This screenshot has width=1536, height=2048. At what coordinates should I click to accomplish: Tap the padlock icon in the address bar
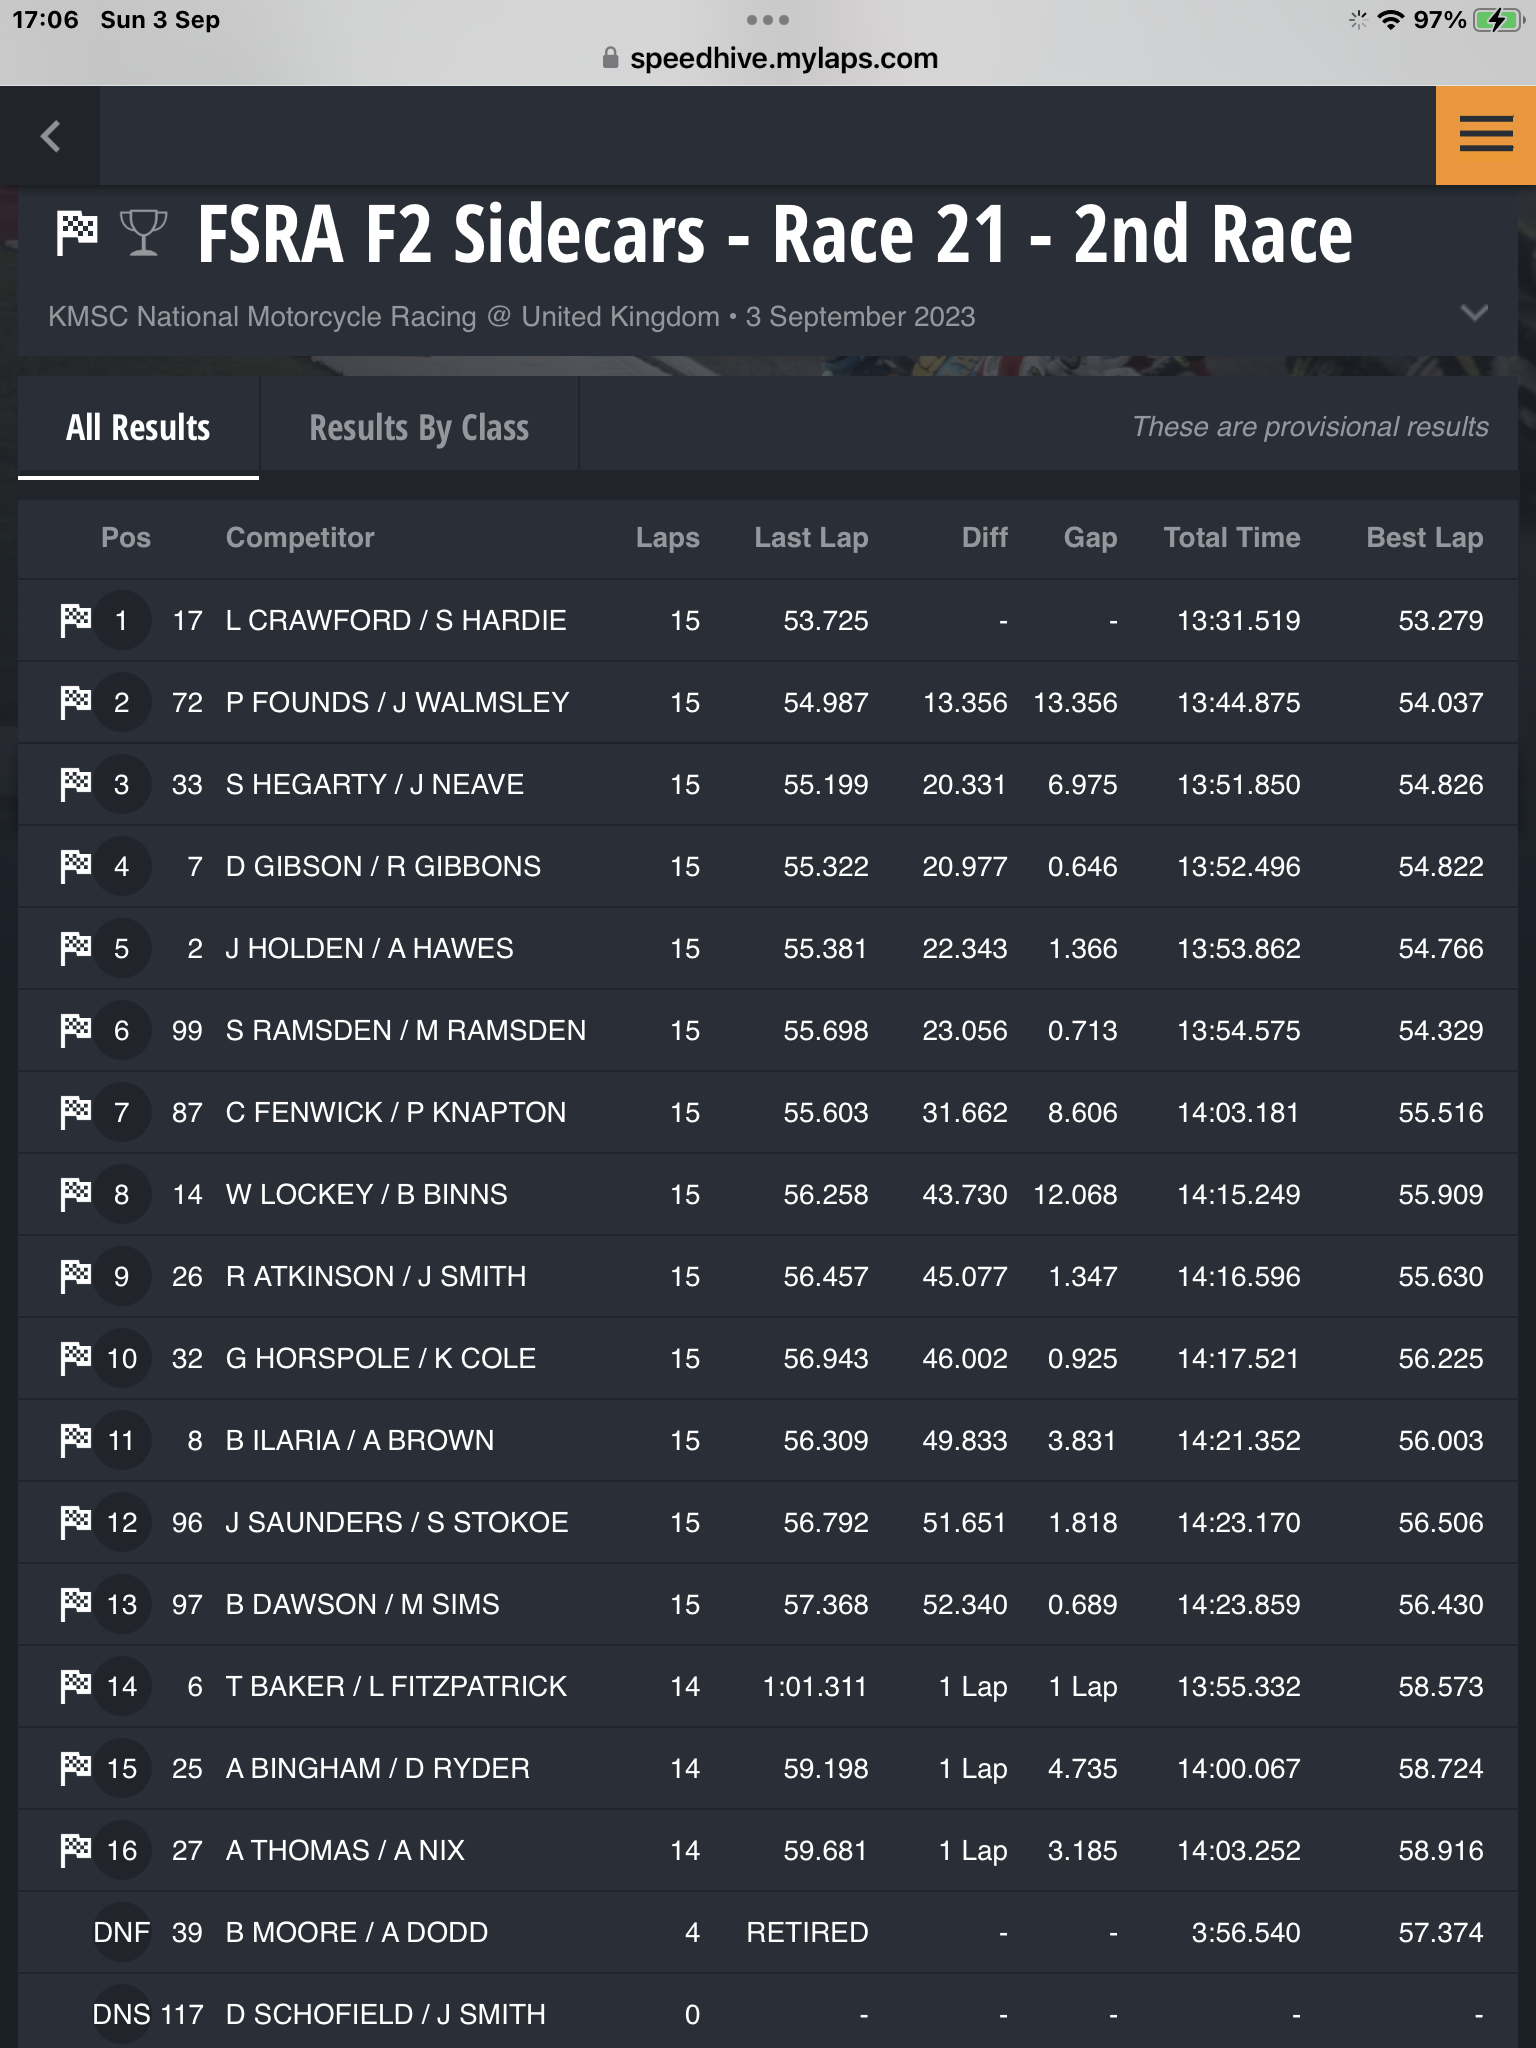tap(610, 58)
